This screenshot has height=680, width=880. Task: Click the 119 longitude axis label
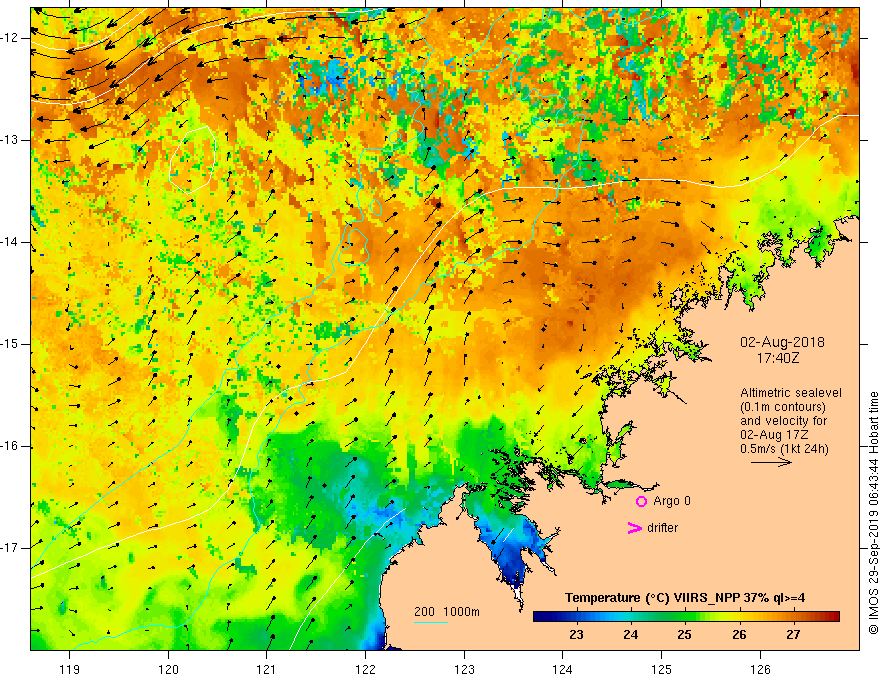pos(70,669)
